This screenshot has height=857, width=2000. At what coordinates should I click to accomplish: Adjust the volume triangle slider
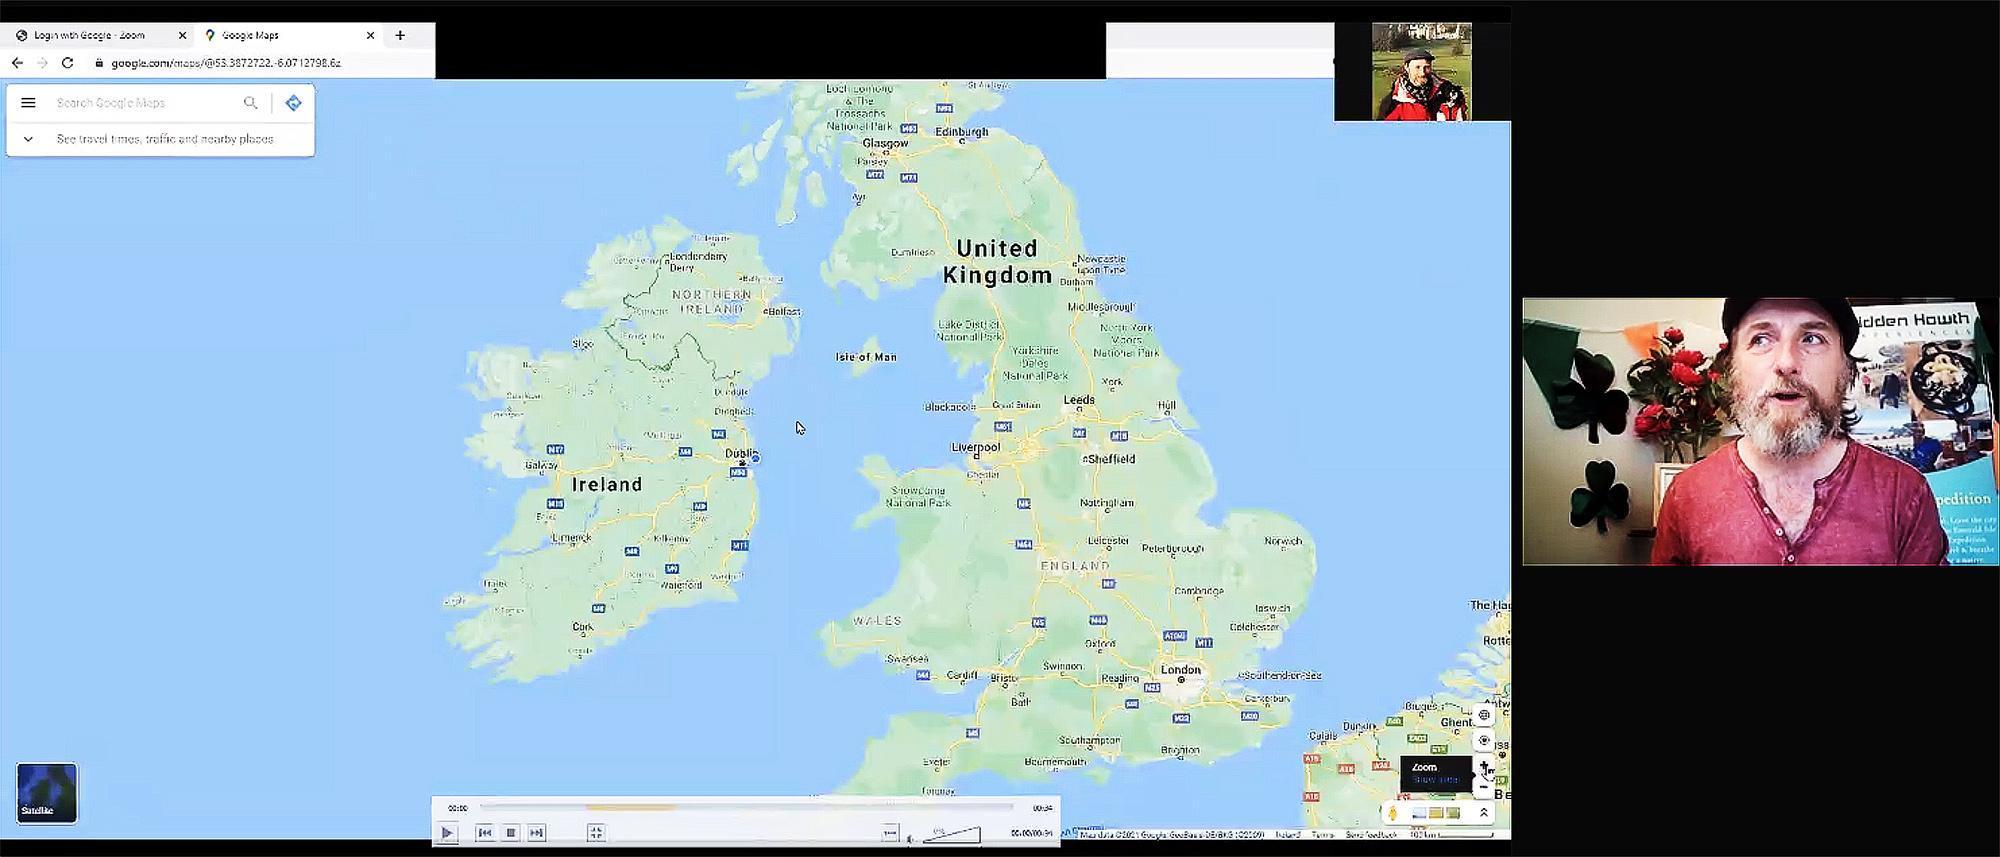click(x=951, y=833)
